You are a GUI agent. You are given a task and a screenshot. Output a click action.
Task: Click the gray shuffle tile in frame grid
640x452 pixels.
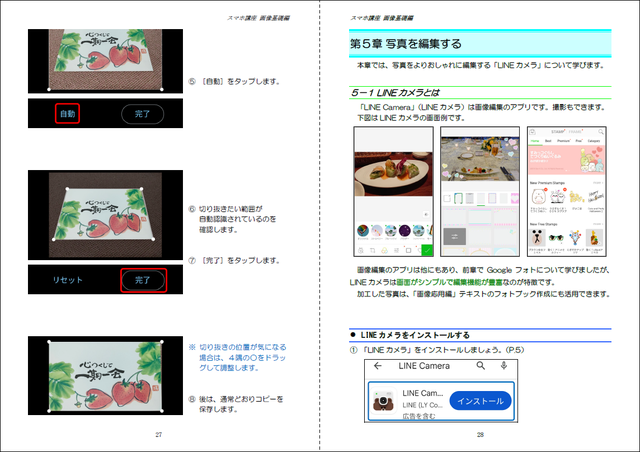tap(455, 236)
